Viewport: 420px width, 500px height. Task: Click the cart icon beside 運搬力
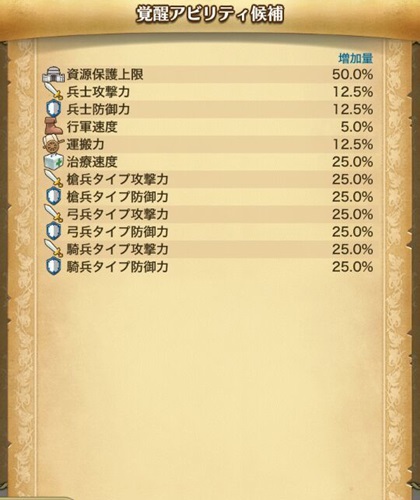53,144
